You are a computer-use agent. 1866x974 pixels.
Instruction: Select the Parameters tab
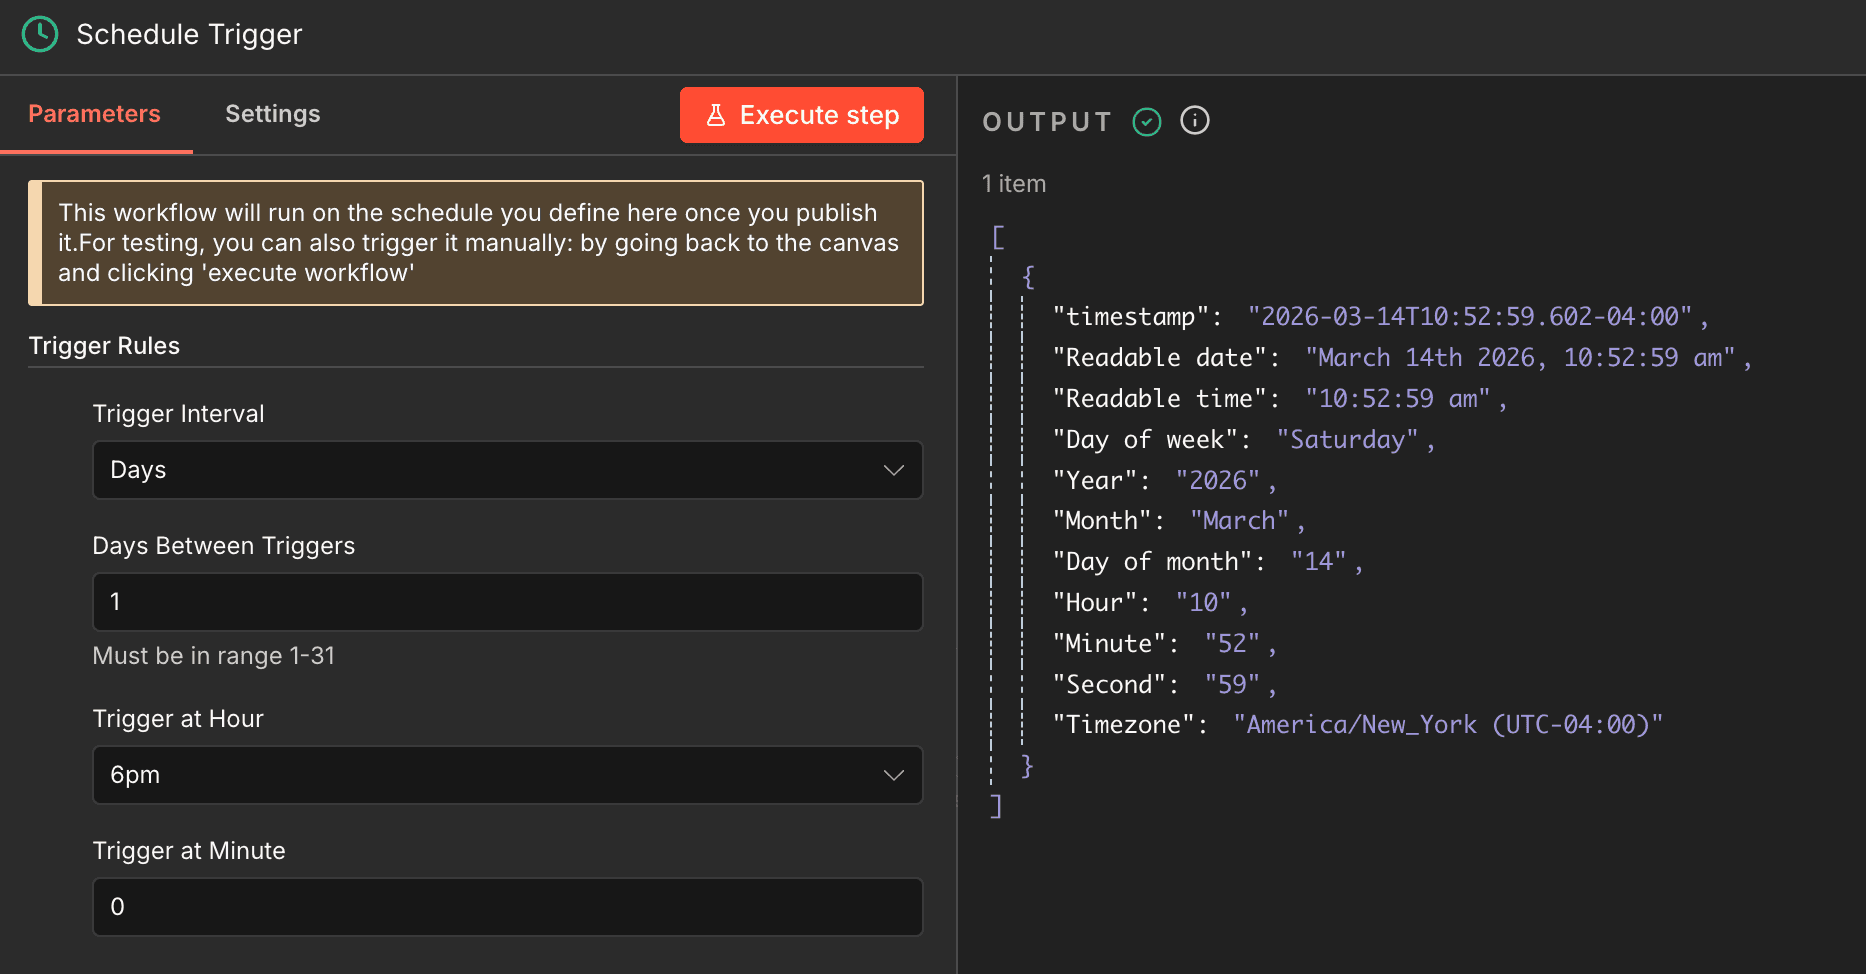94,113
